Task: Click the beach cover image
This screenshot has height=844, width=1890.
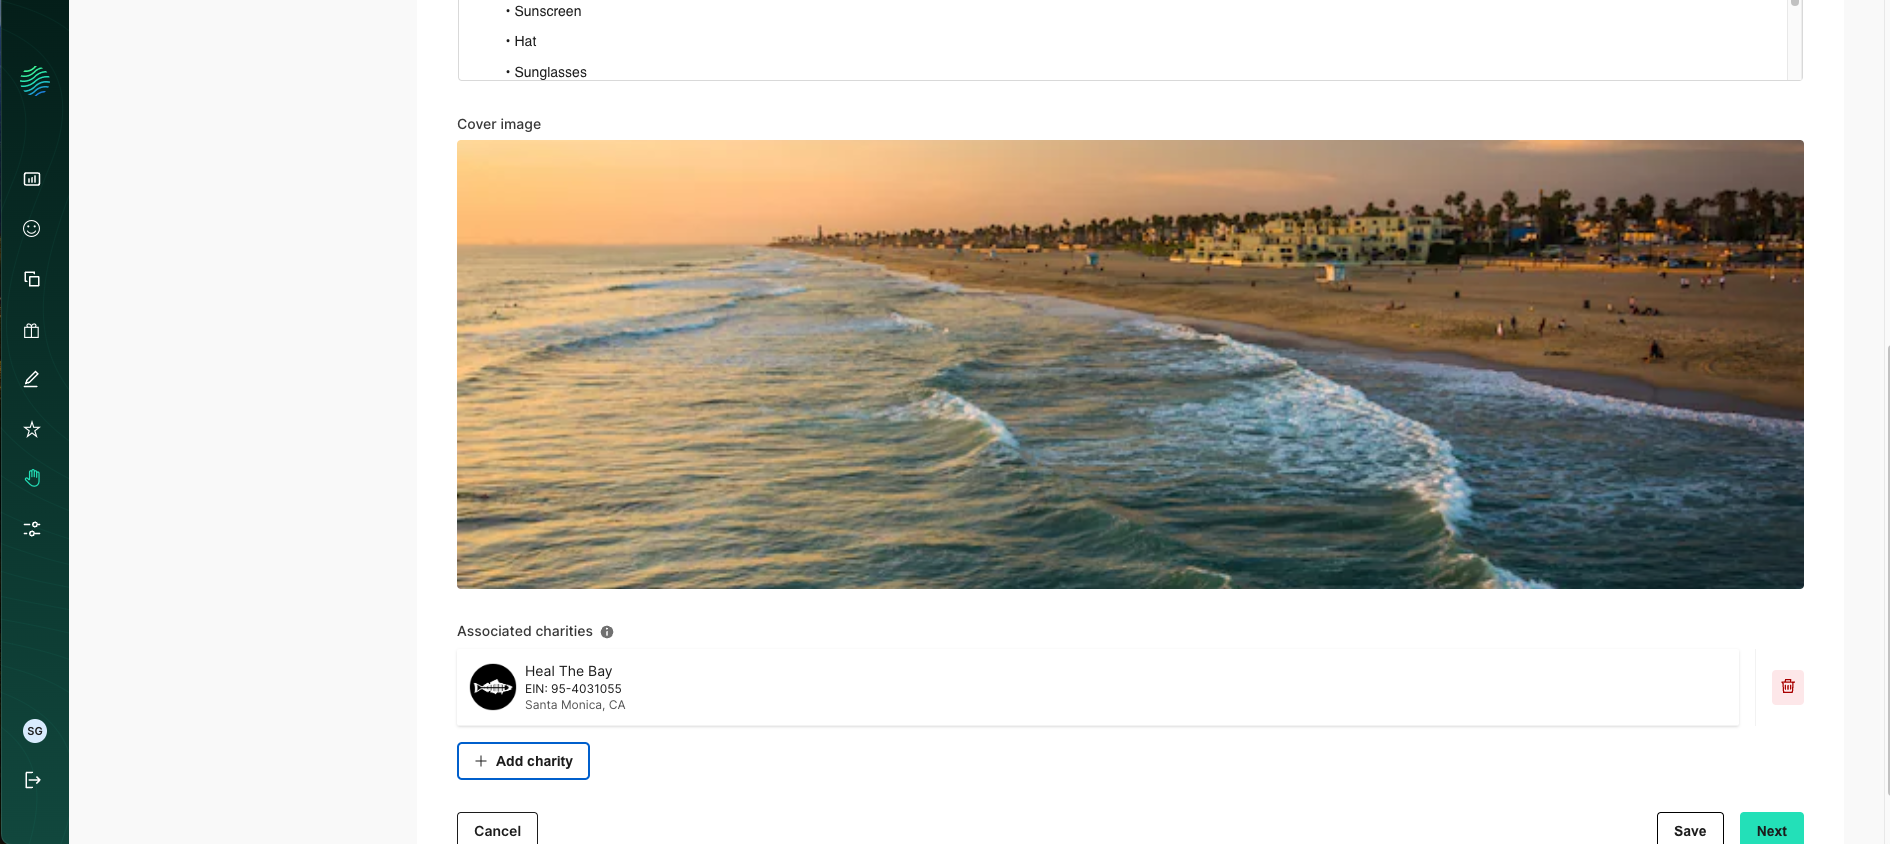Action: (x=1130, y=364)
